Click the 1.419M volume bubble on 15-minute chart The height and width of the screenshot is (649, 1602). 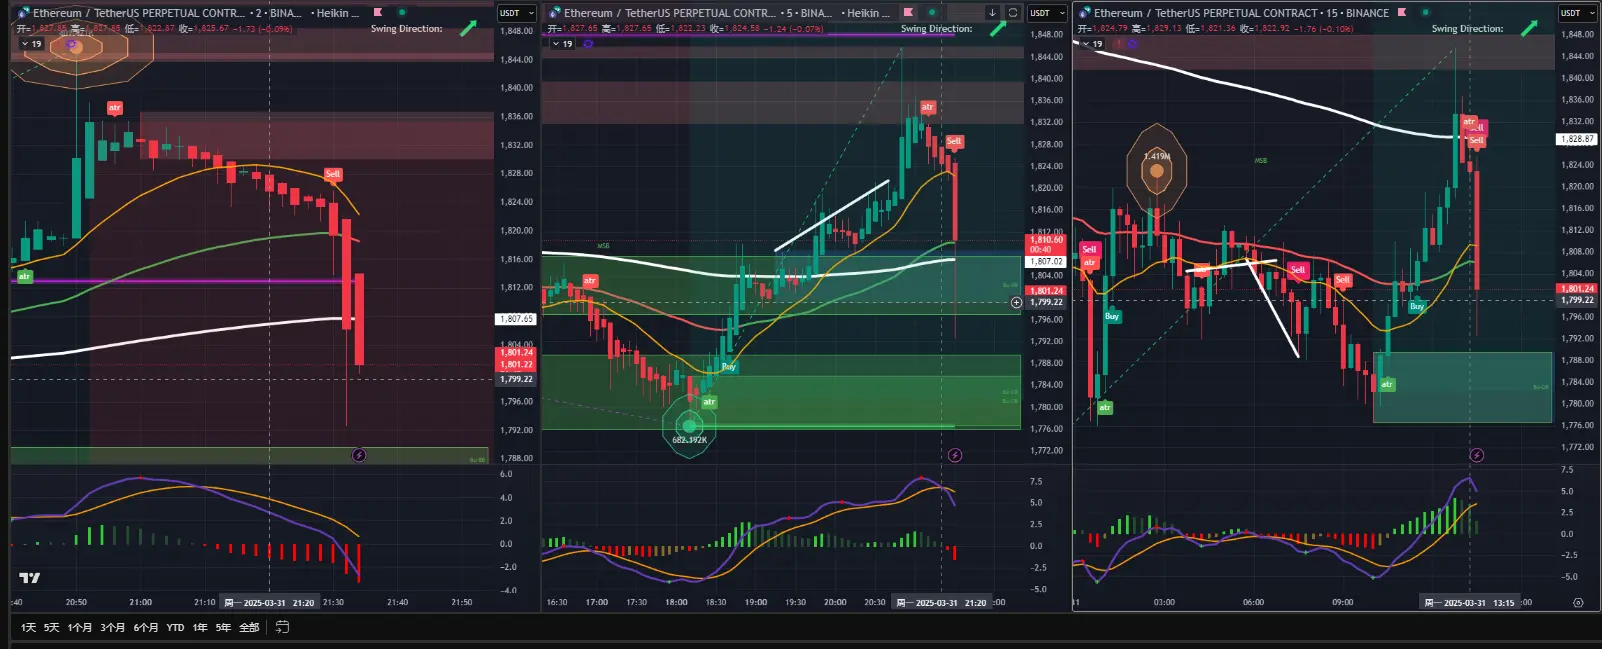[1157, 170]
